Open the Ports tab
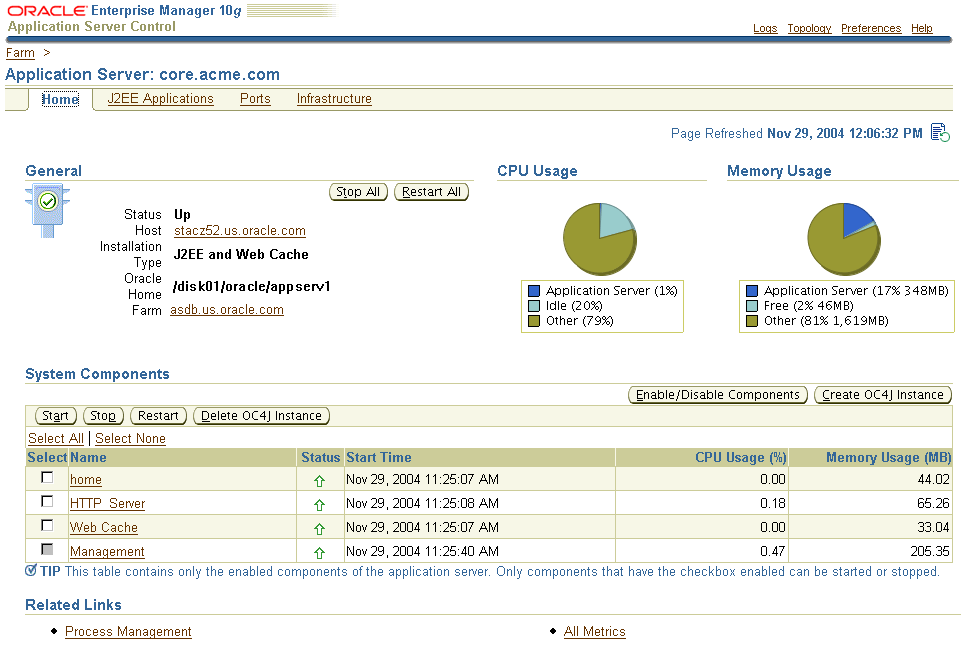Screen dimensions: 961x647 (x=255, y=99)
